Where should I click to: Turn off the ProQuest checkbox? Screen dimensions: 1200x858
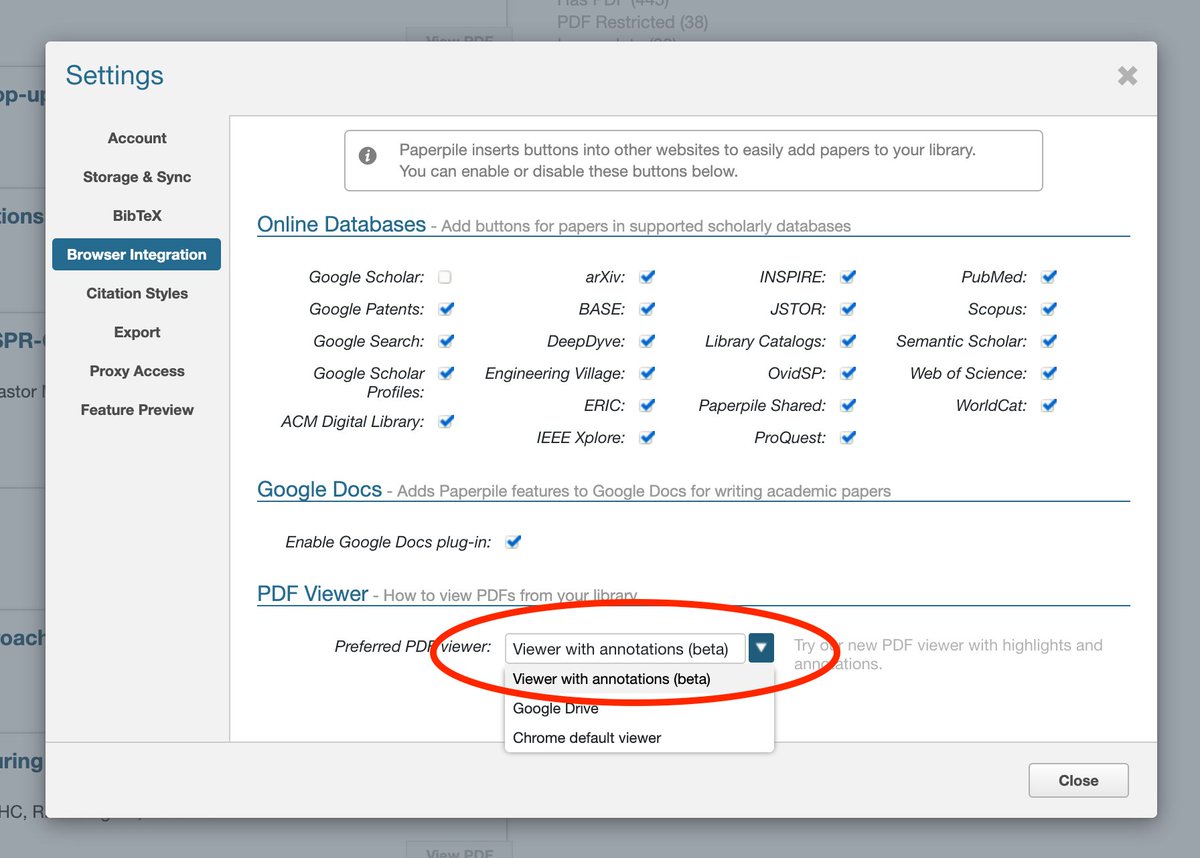(849, 437)
